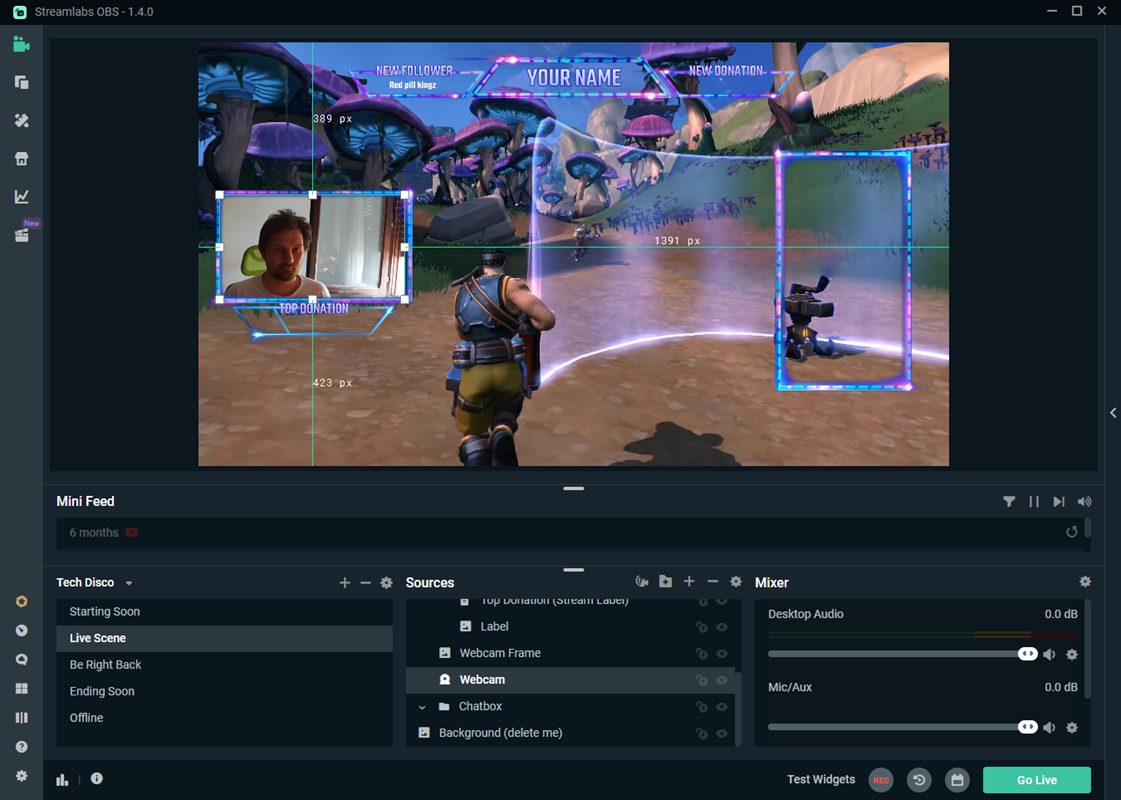Lock the Chatbox folder
This screenshot has width=1121, height=800.
(702, 706)
